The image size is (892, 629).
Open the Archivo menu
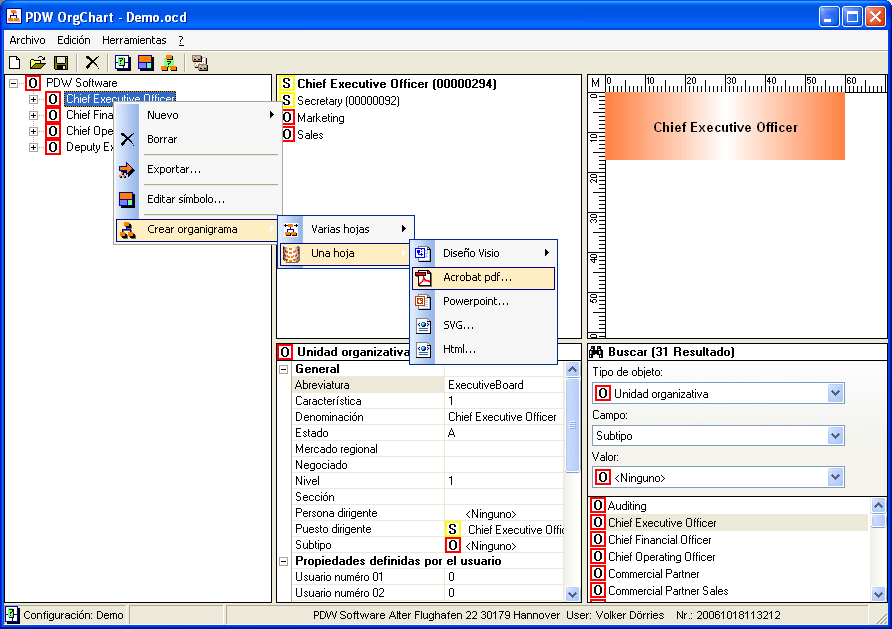point(27,40)
